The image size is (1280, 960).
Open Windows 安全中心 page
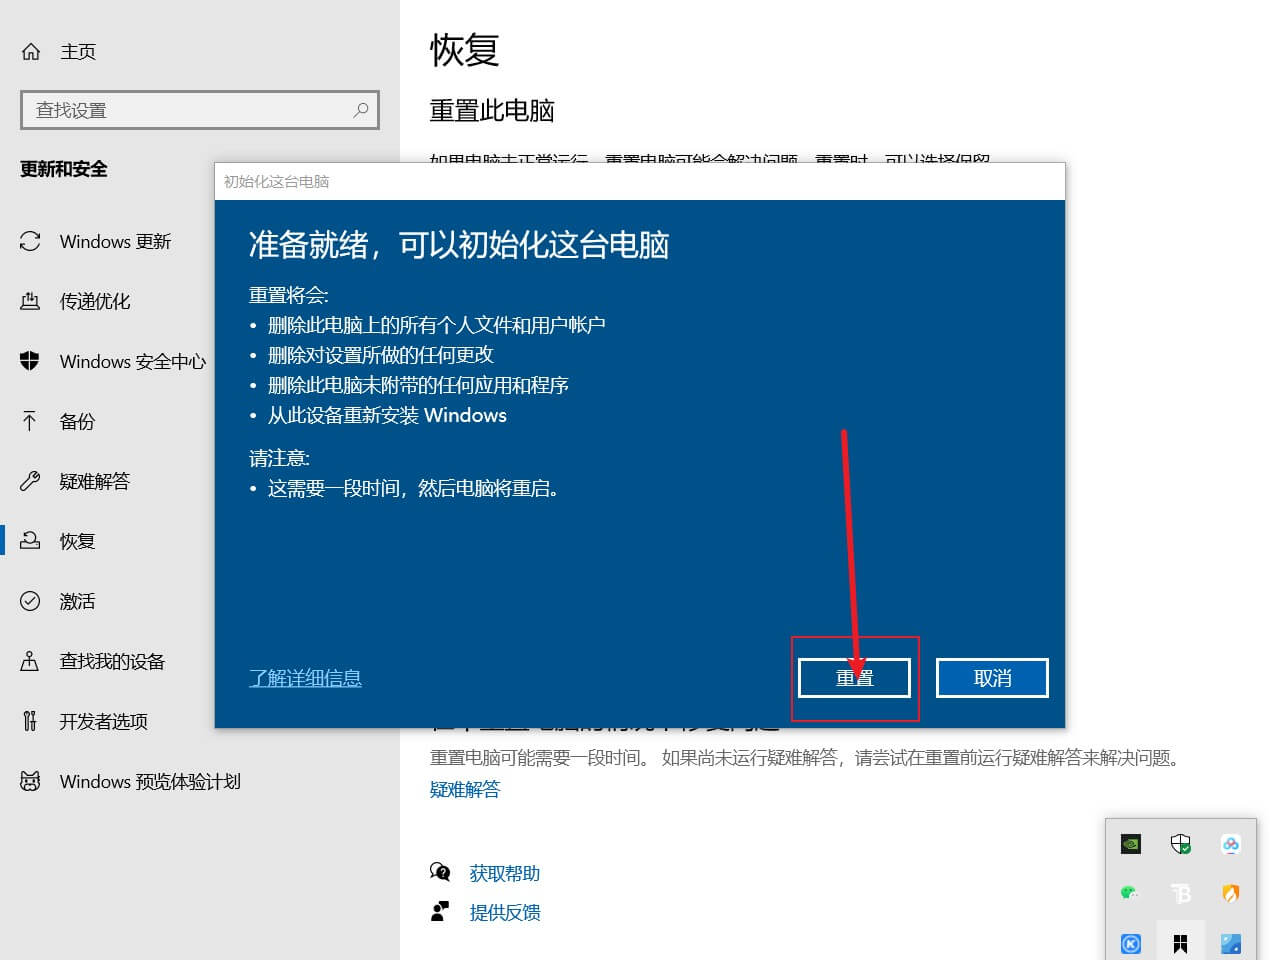click(133, 362)
